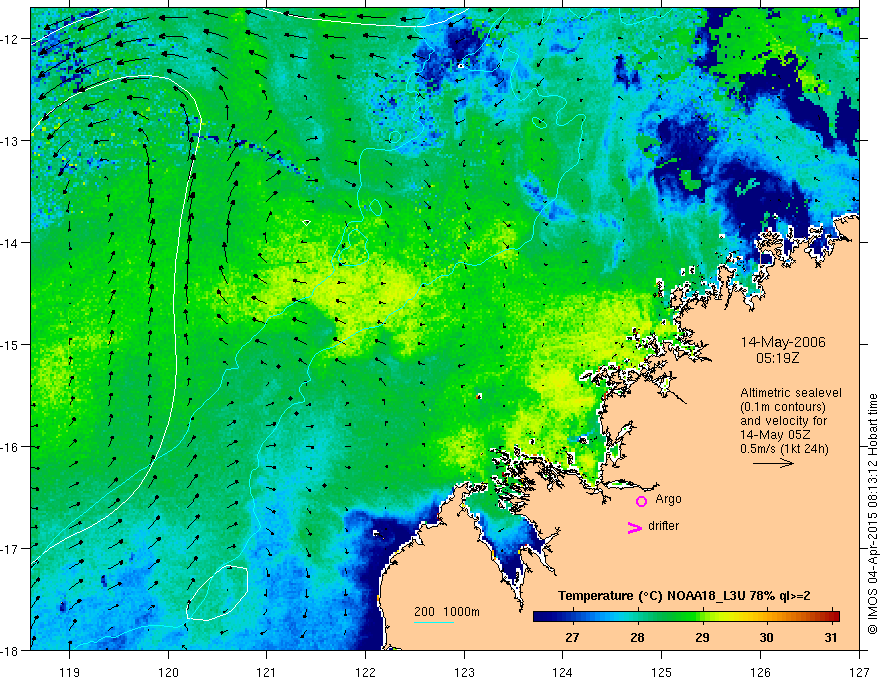Click the cyan 200 1000m bathymetry legend line
880x680 pixels.
pyautogui.click(x=434, y=622)
